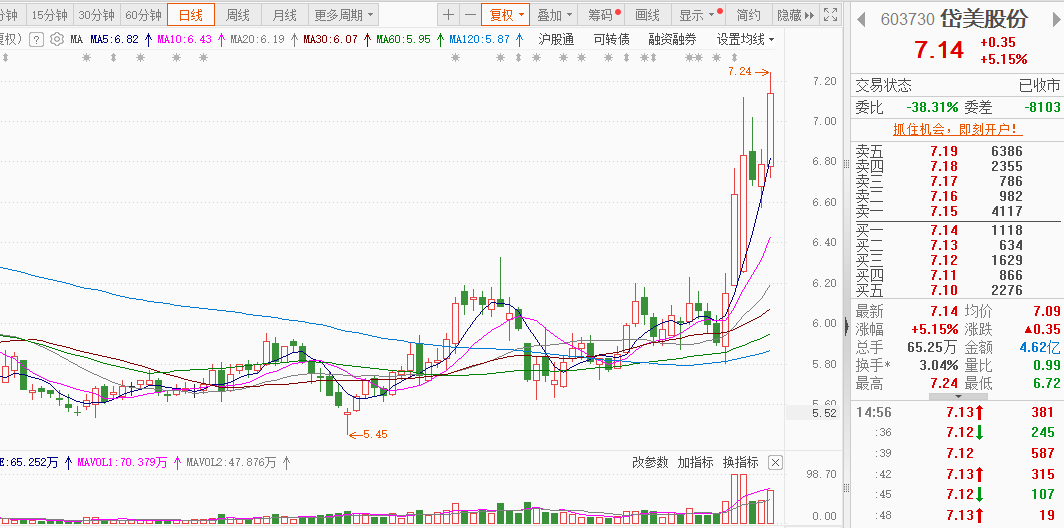Viewport: 1064px width, 528px height.
Task: Click the 加指标 button
Action: pyautogui.click(x=696, y=462)
